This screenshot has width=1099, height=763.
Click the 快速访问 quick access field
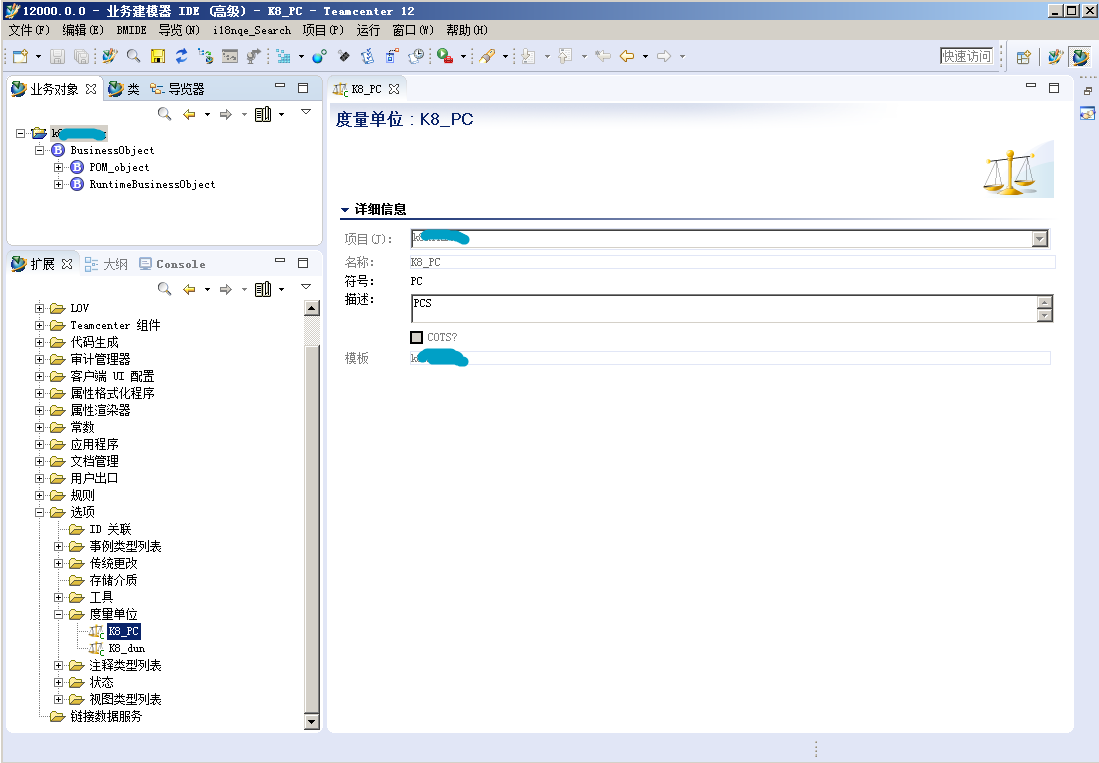(x=967, y=56)
